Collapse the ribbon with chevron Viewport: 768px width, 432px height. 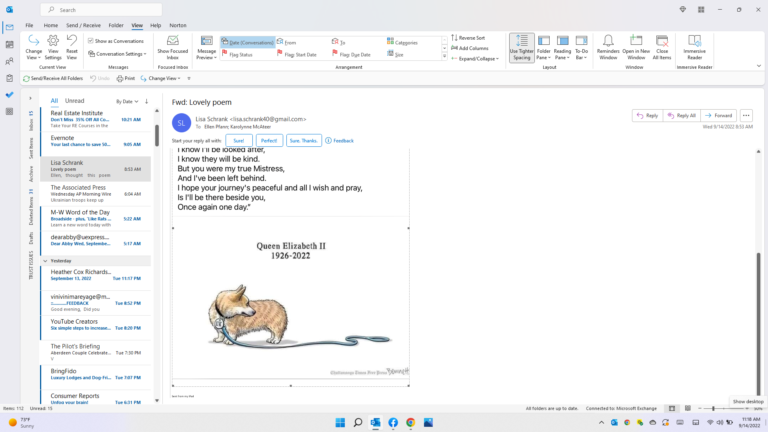click(x=759, y=66)
